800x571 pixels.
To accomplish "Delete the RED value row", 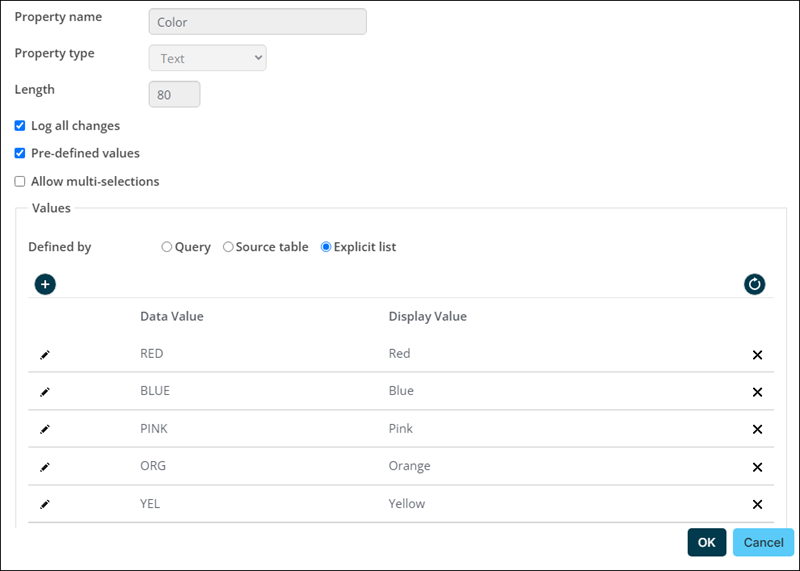I will (x=757, y=355).
